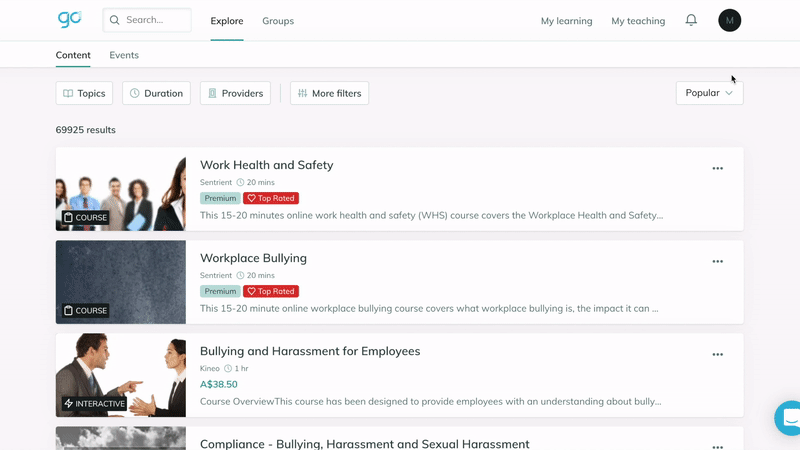Image resolution: width=800 pixels, height=450 pixels.
Task: Open options for Compliance - Bullying course
Action: click(x=717, y=446)
